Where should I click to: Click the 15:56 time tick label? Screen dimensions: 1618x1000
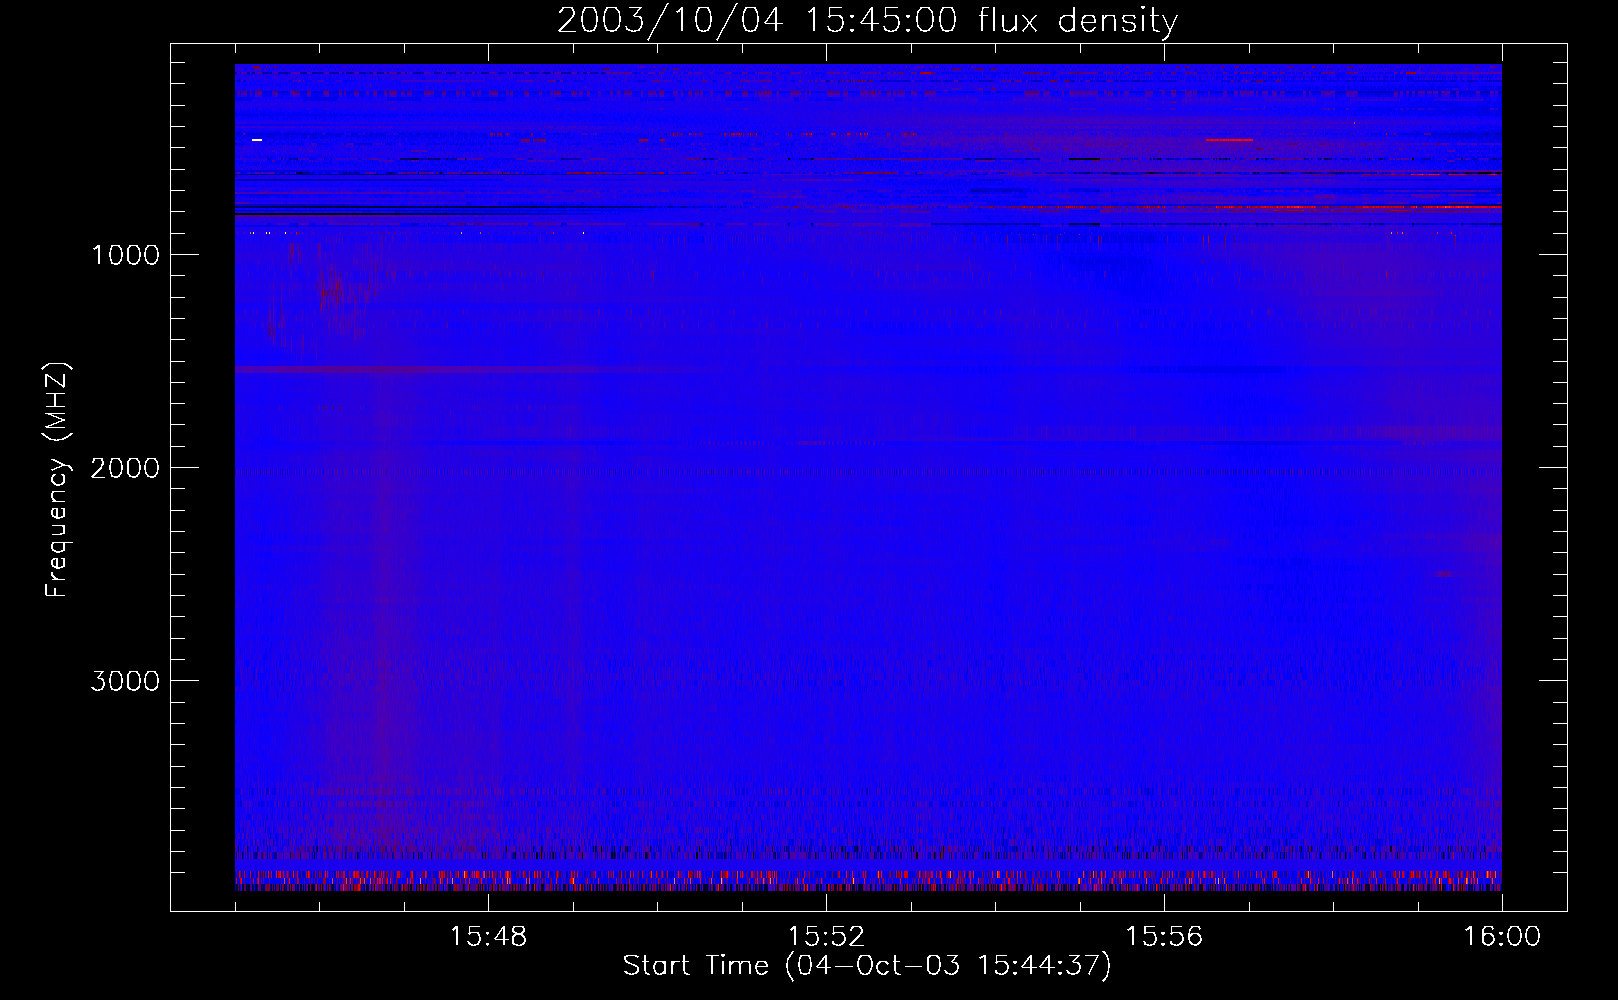(1164, 937)
